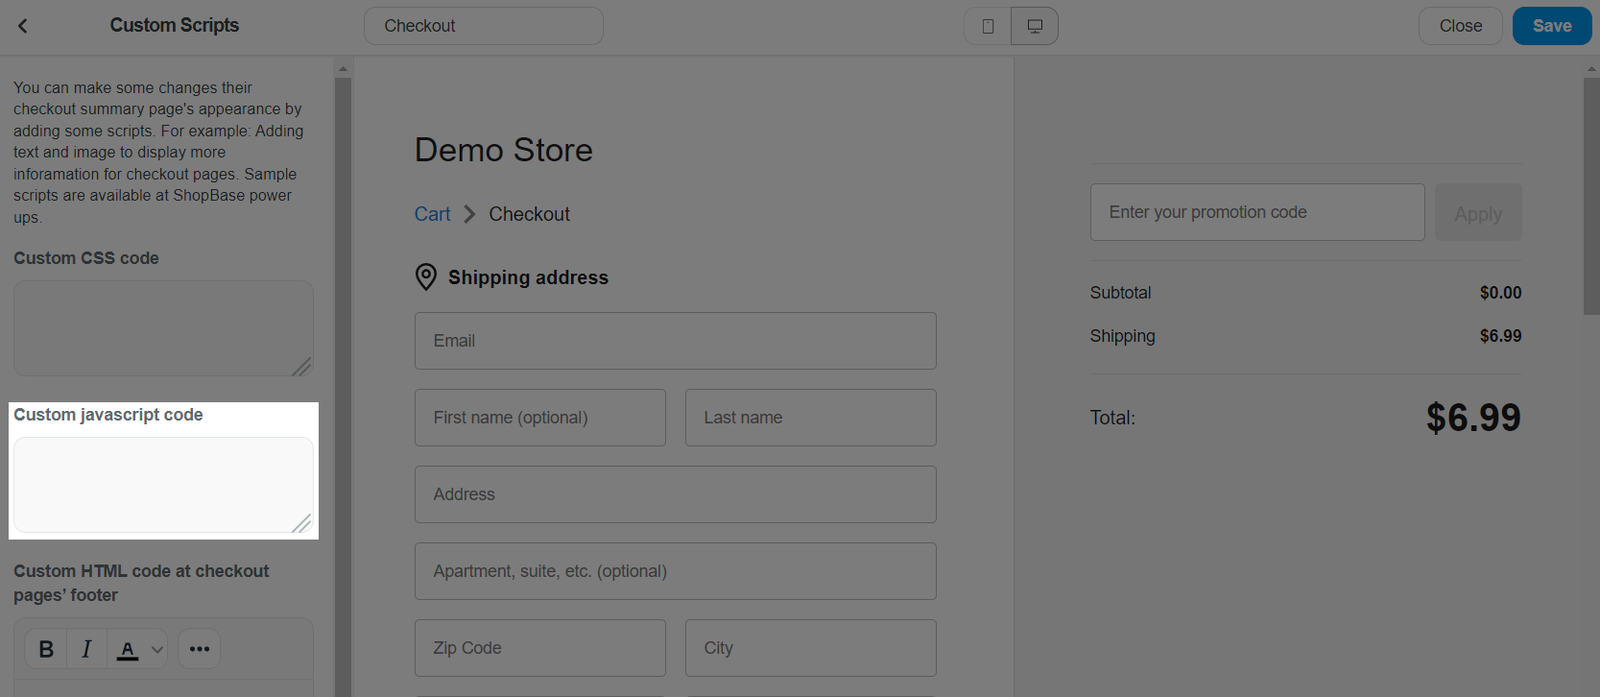The width and height of the screenshot is (1600, 697).
Task: Click the CSS textarea resize handle
Action: (x=302, y=367)
